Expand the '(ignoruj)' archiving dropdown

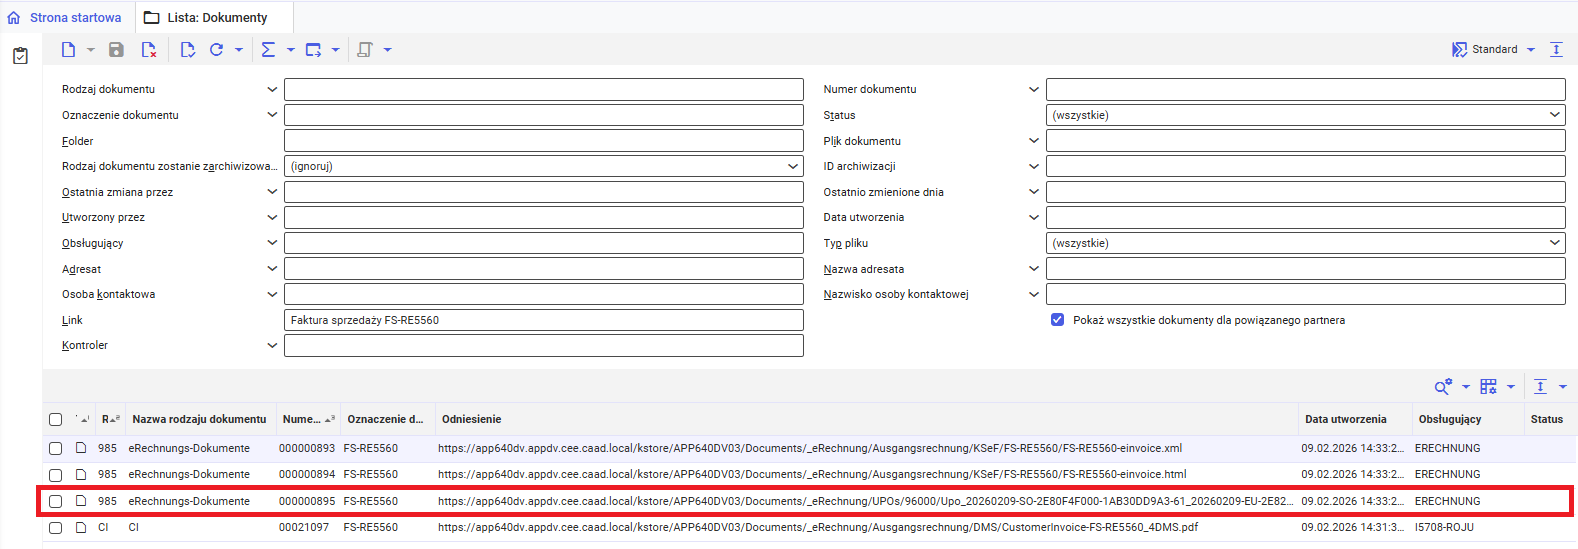point(543,166)
